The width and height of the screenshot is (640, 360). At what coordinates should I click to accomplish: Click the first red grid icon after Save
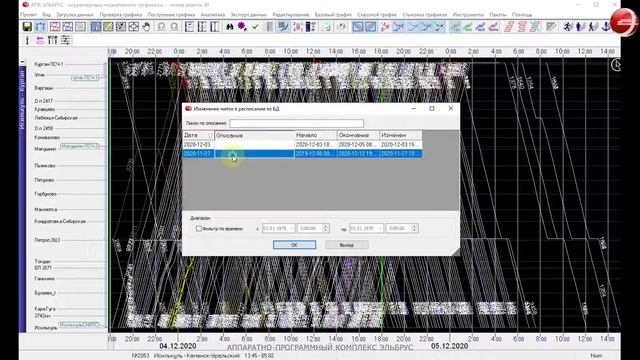(x=55, y=27)
